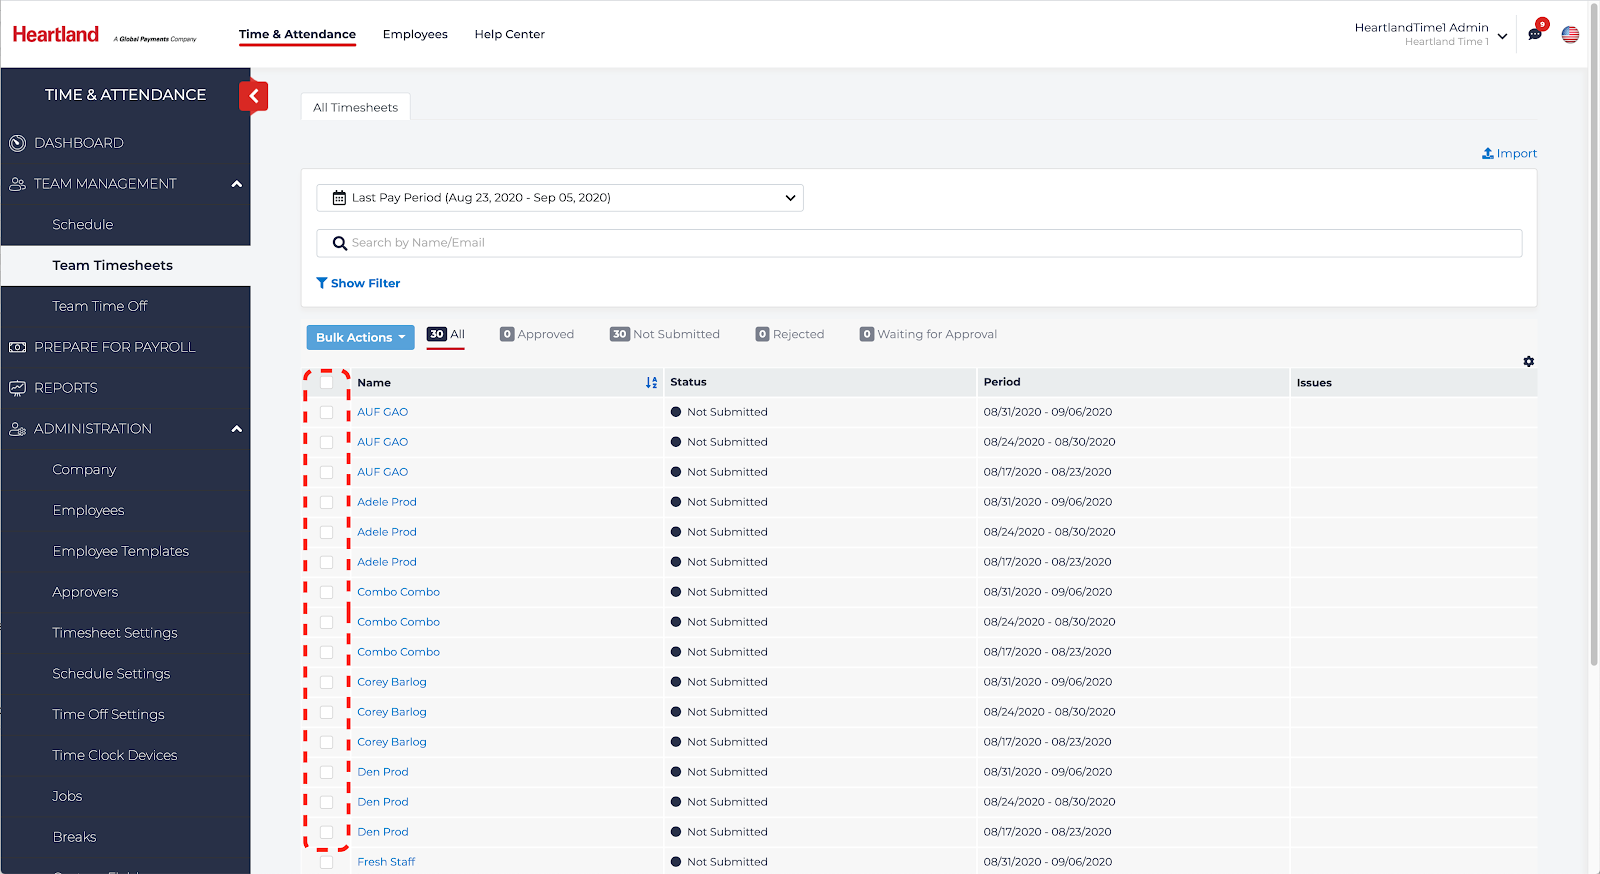Select the first Corey Barlog row checkbox
The width and height of the screenshot is (1600, 874).
(x=327, y=682)
